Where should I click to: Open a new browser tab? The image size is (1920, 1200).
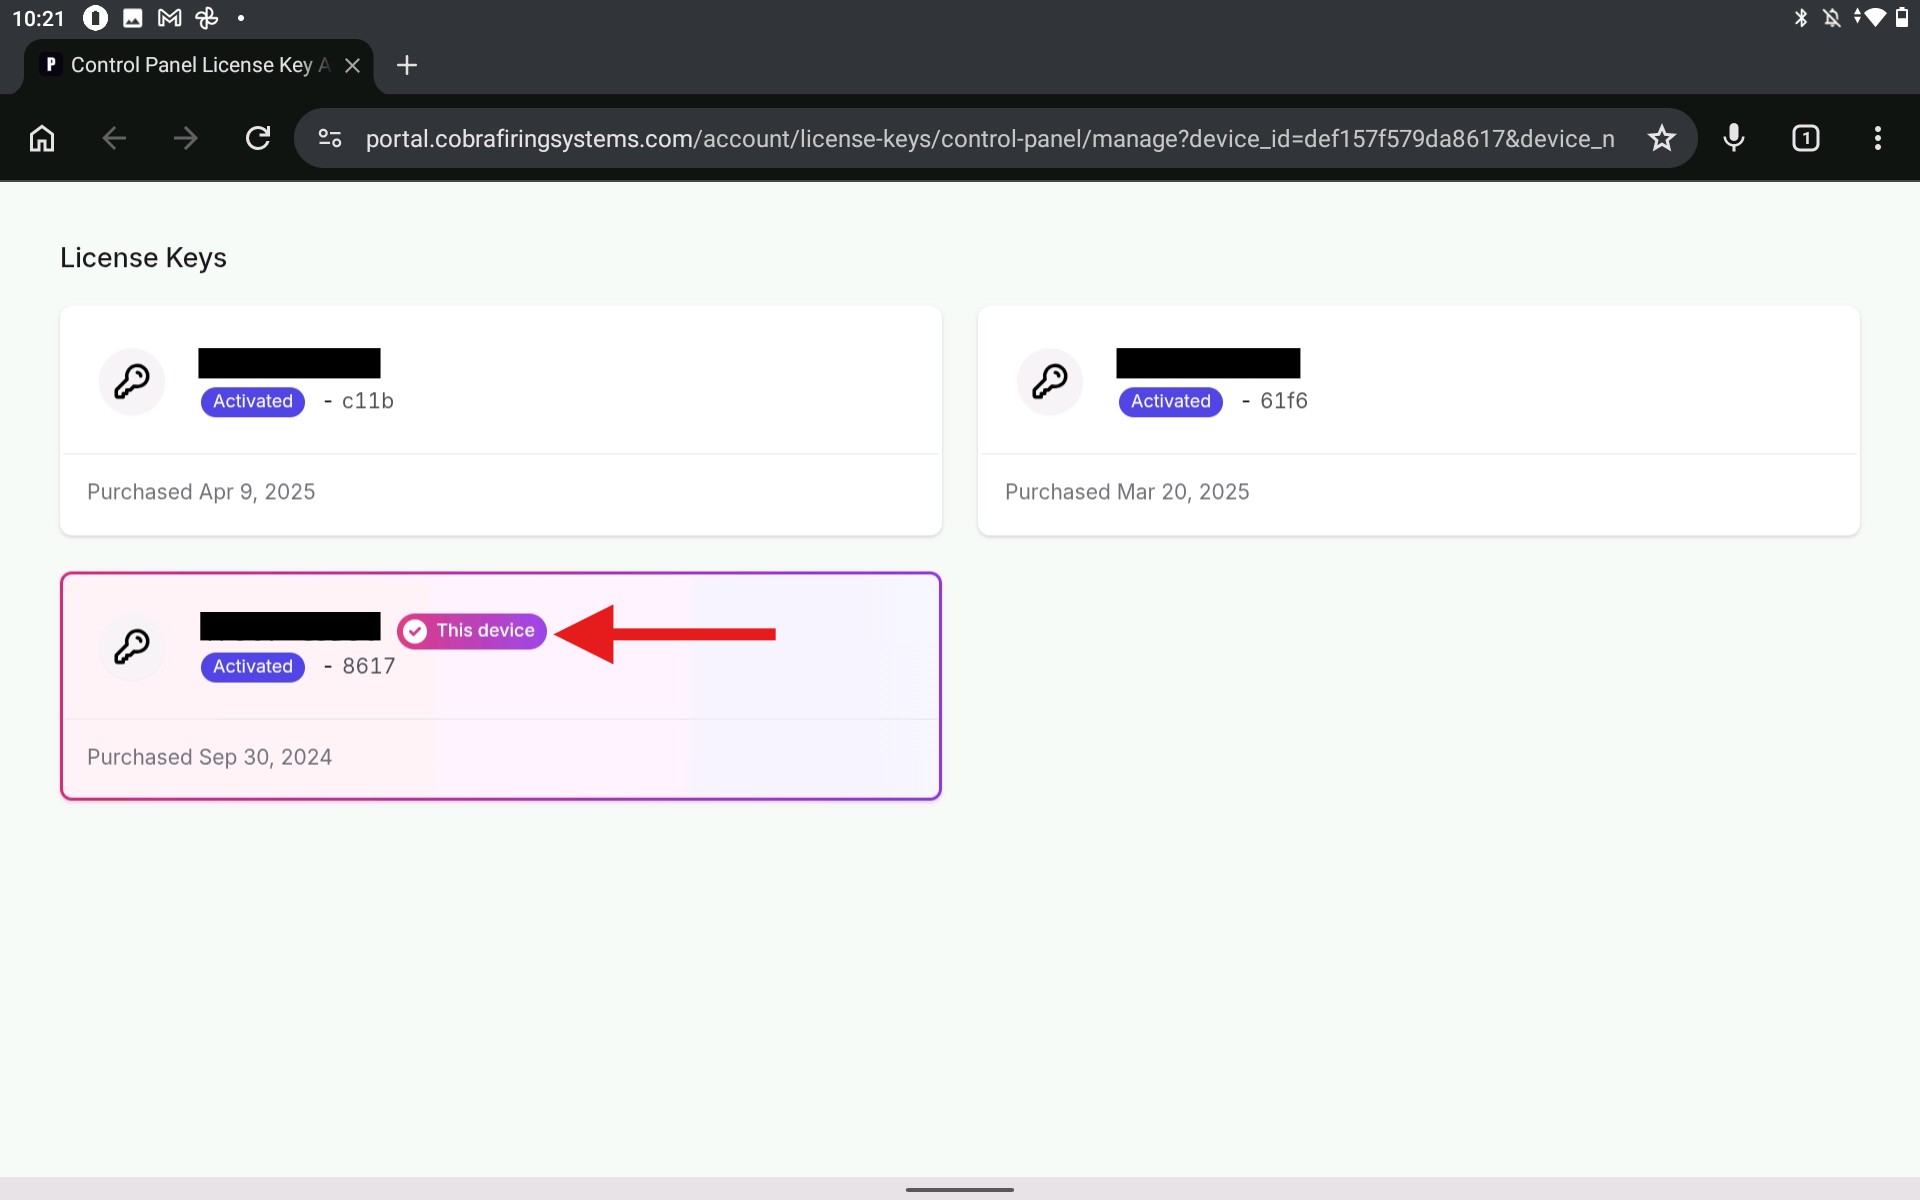click(x=405, y=65)
